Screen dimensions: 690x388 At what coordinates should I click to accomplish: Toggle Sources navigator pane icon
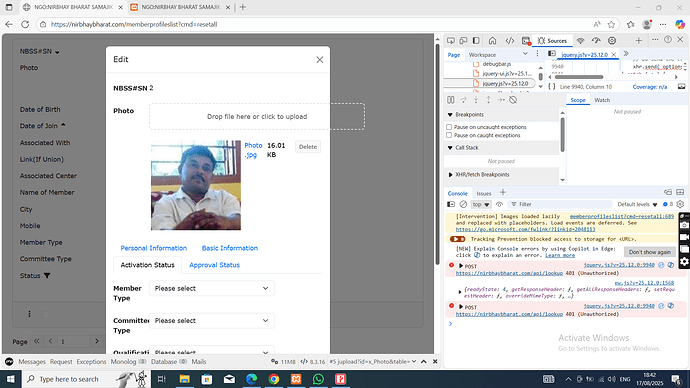coord(552,53)
